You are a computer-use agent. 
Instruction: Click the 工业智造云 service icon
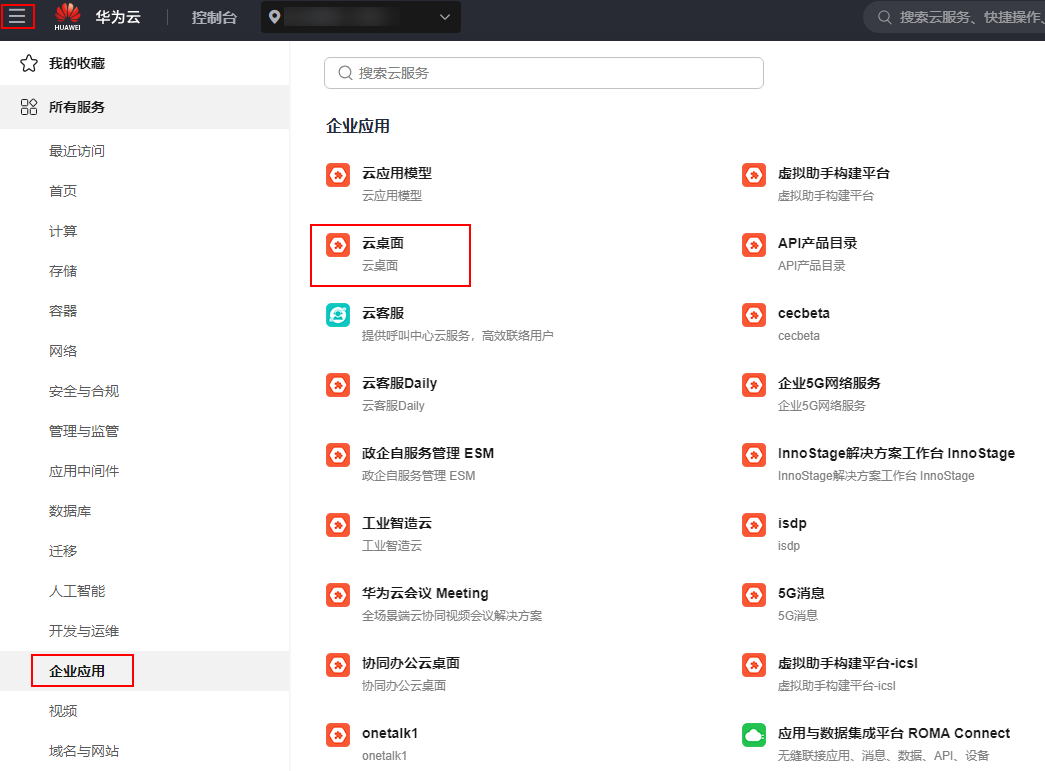(x=338, y=525)
